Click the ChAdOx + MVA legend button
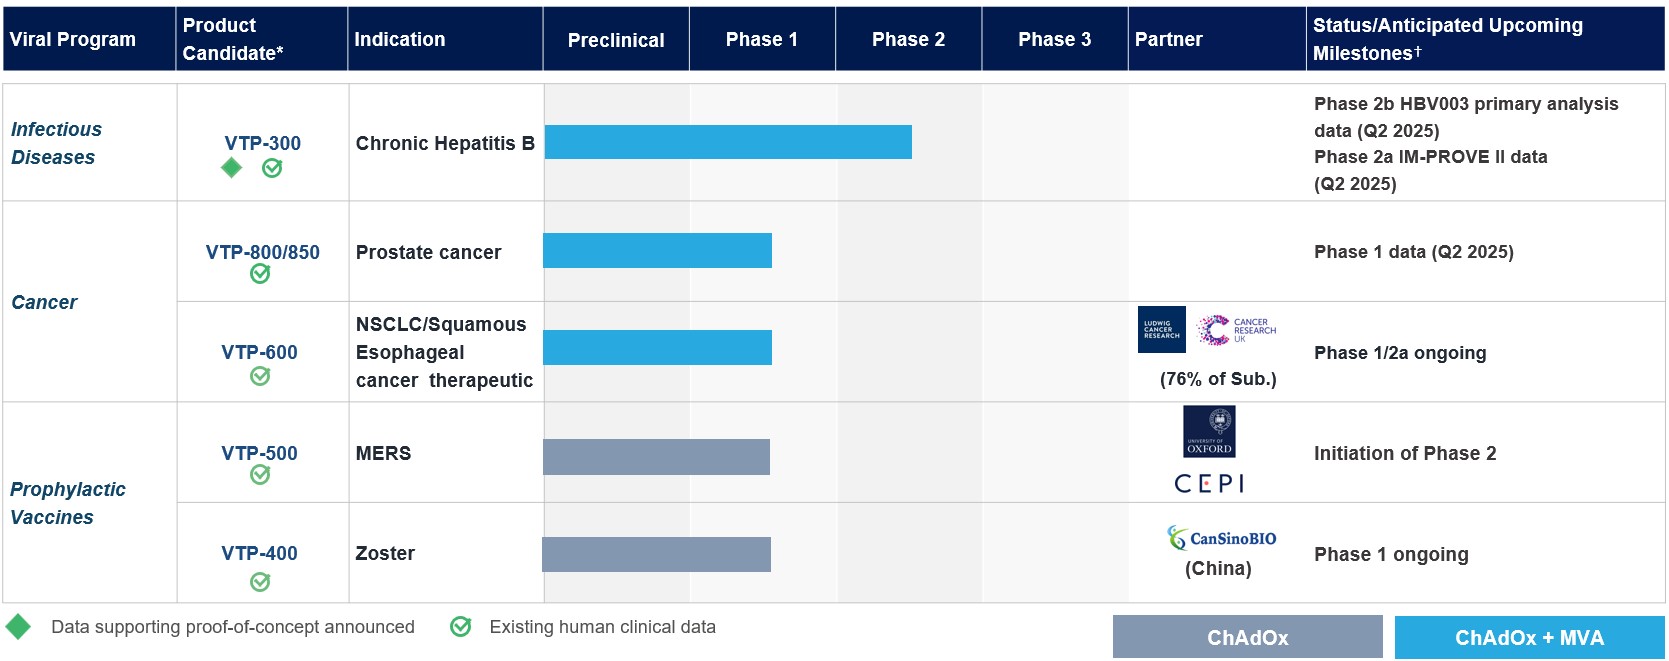Image resolution: width=1669 pixels, height=661 pixels. pyautogui.click(x=1529, y=637)
